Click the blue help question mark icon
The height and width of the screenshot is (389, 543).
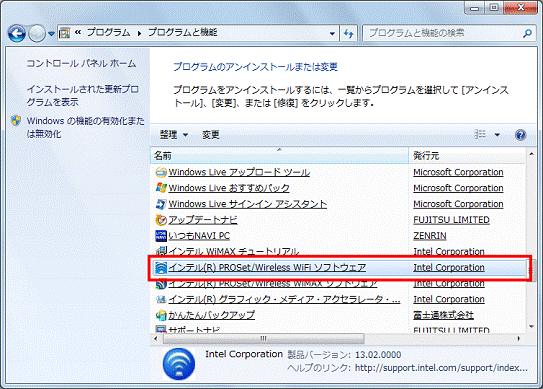[x=520, y=135]
